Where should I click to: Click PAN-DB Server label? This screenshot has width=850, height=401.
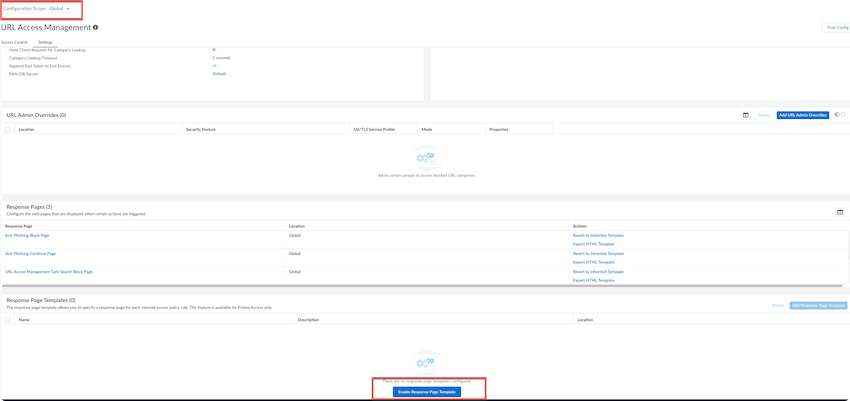pos(24,74)
